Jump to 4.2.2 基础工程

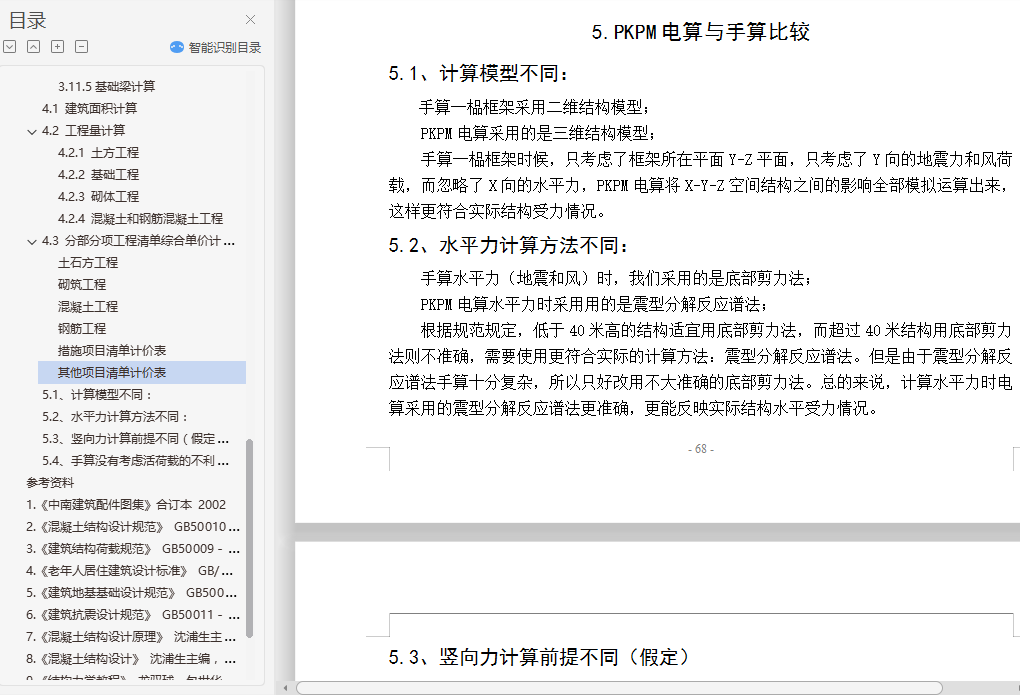(98, 175)
